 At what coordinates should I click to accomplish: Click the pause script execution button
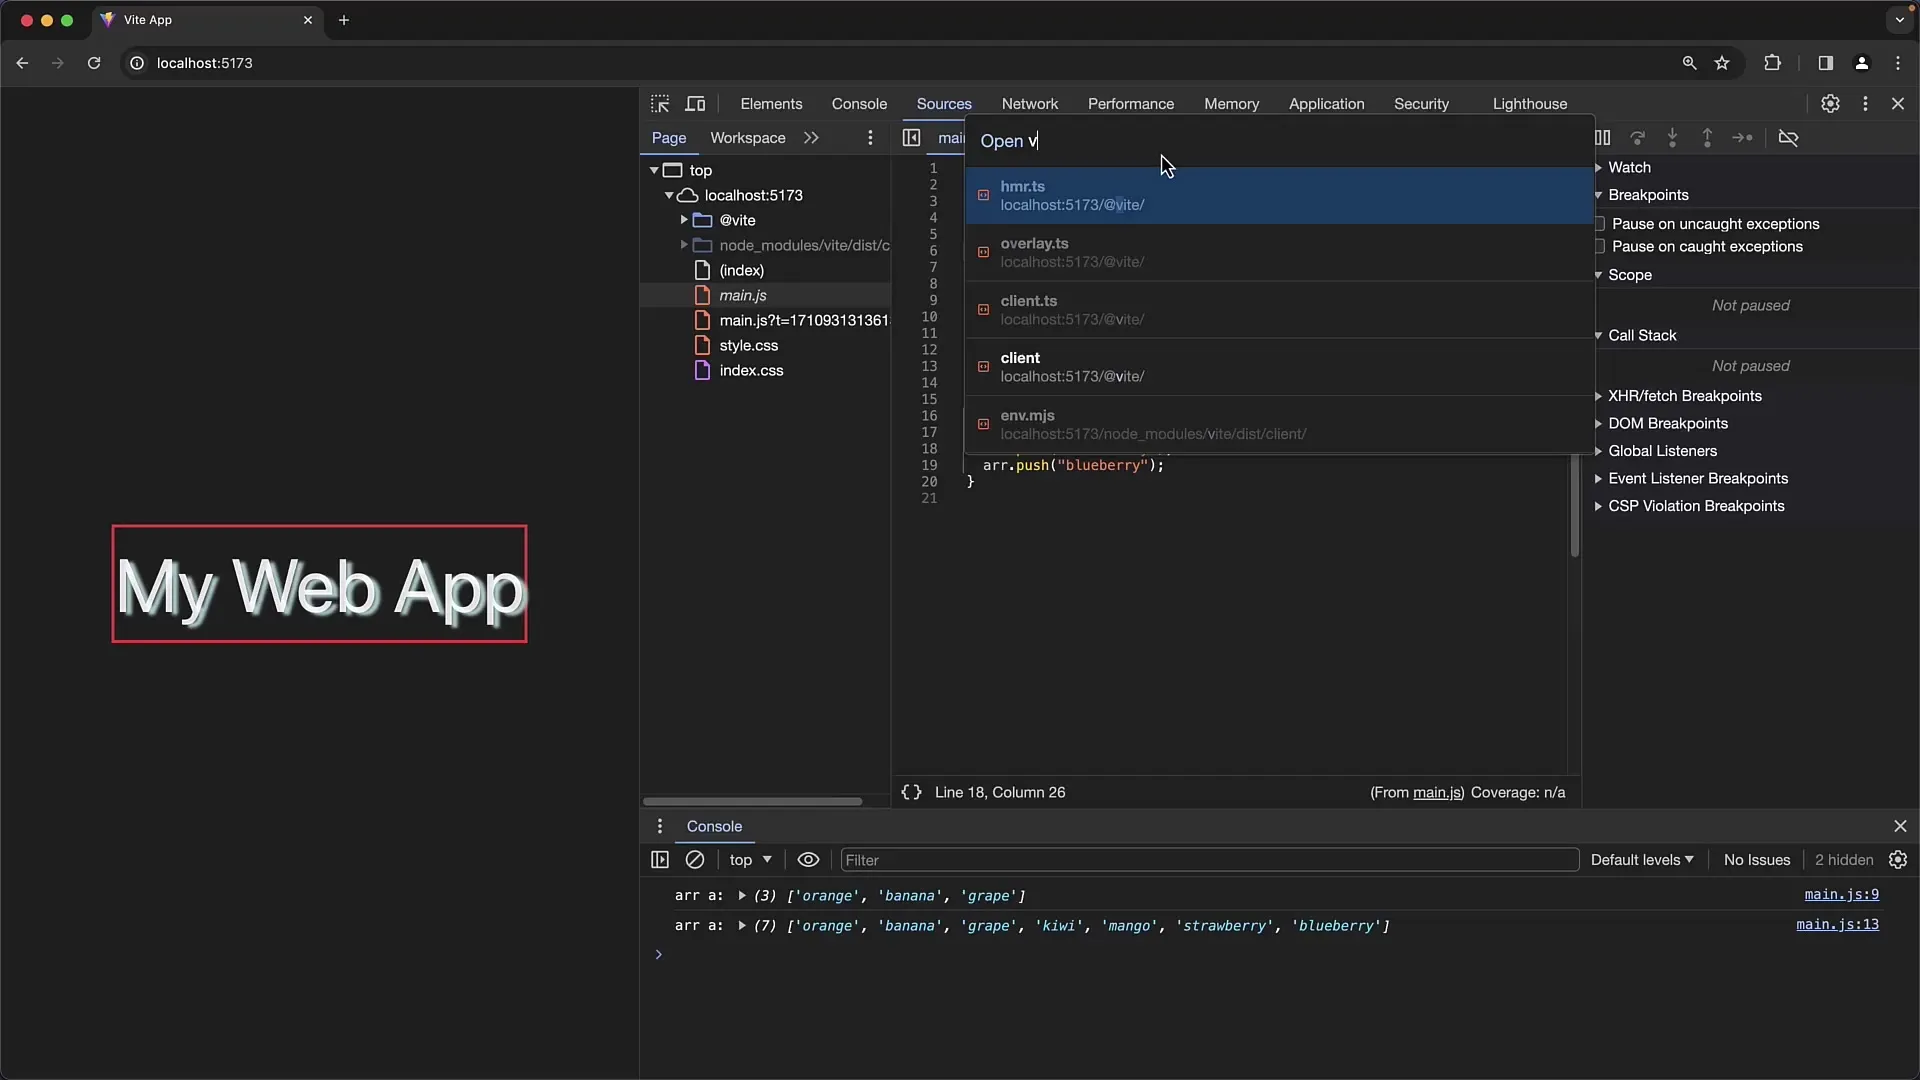coord(1602,138)
